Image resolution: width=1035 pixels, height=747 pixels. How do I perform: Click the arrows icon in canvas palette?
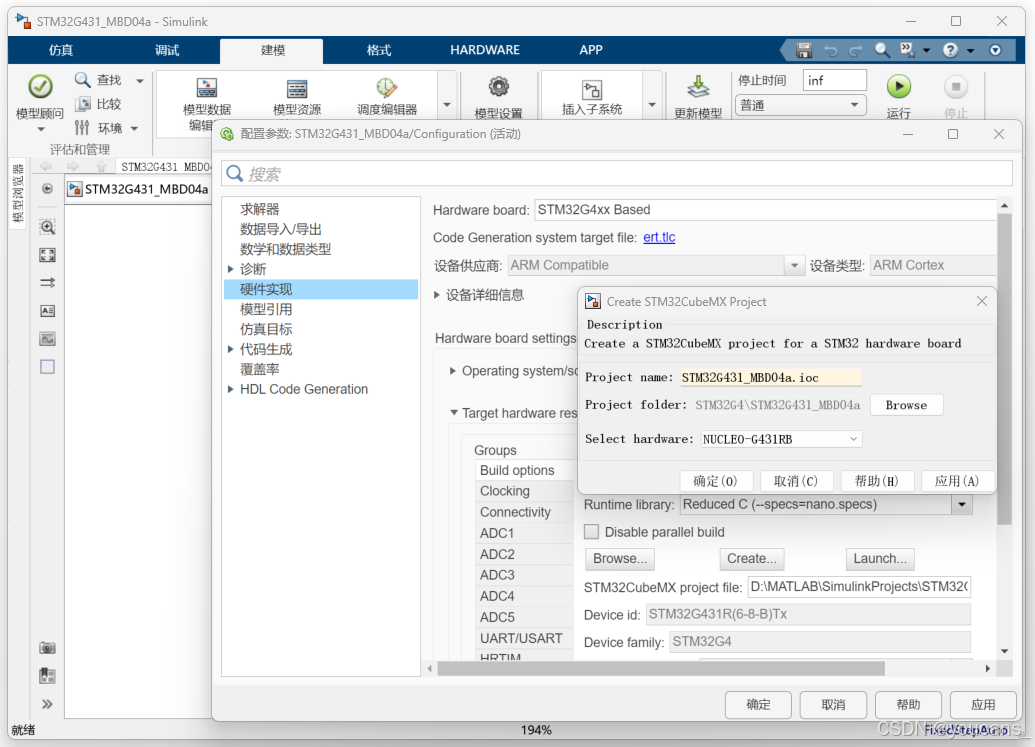[48, 283]
